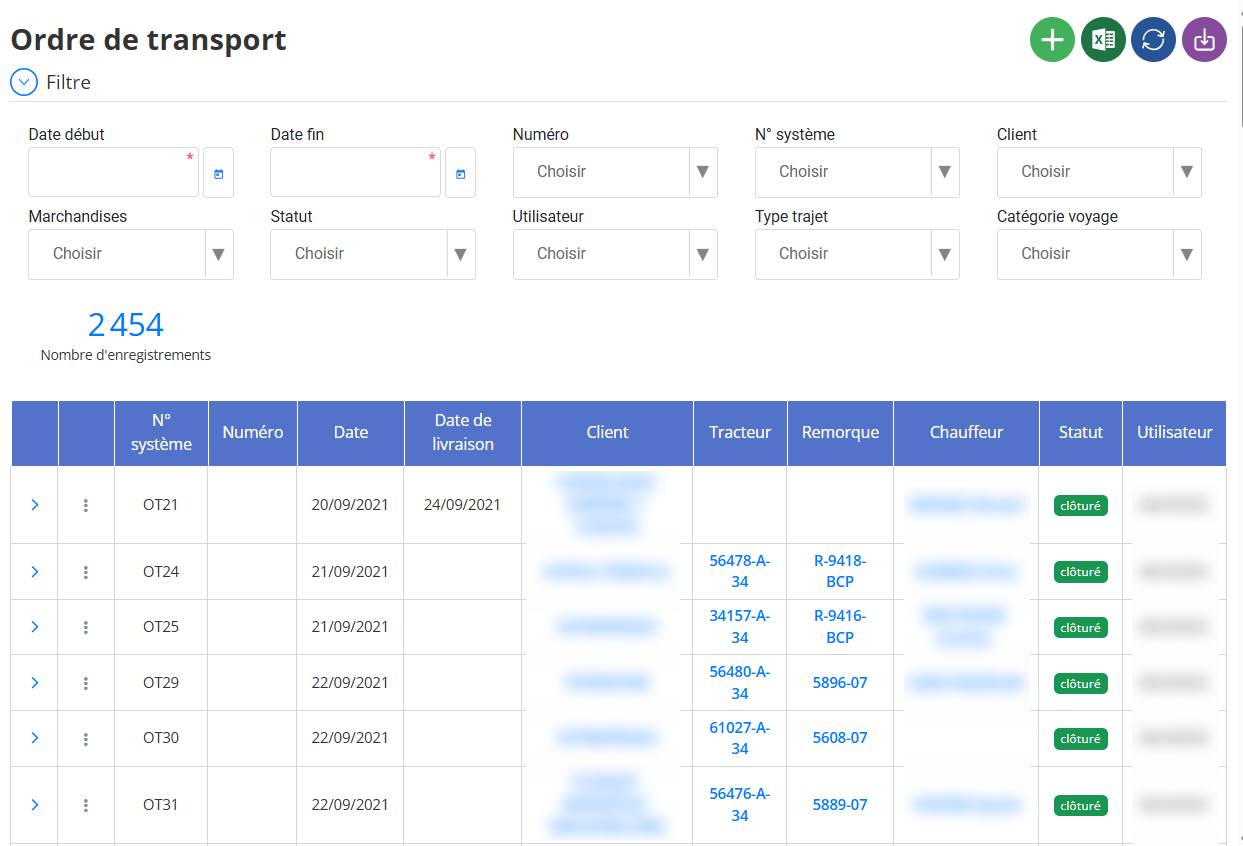This screenshot has height=846, width=1243.
Task: Click the Date fin input field
Action: [x=356, y=172]
